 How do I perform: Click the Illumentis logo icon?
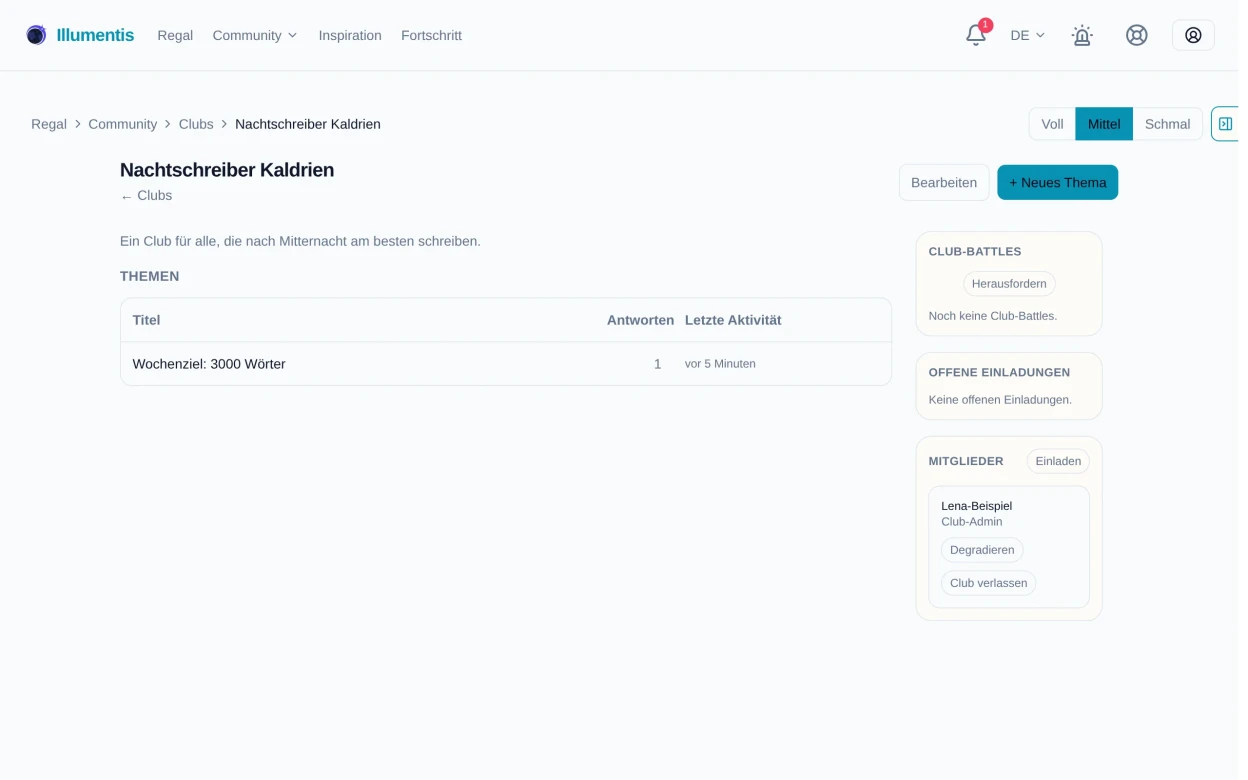pyautogui.click(x=36, y=35)
